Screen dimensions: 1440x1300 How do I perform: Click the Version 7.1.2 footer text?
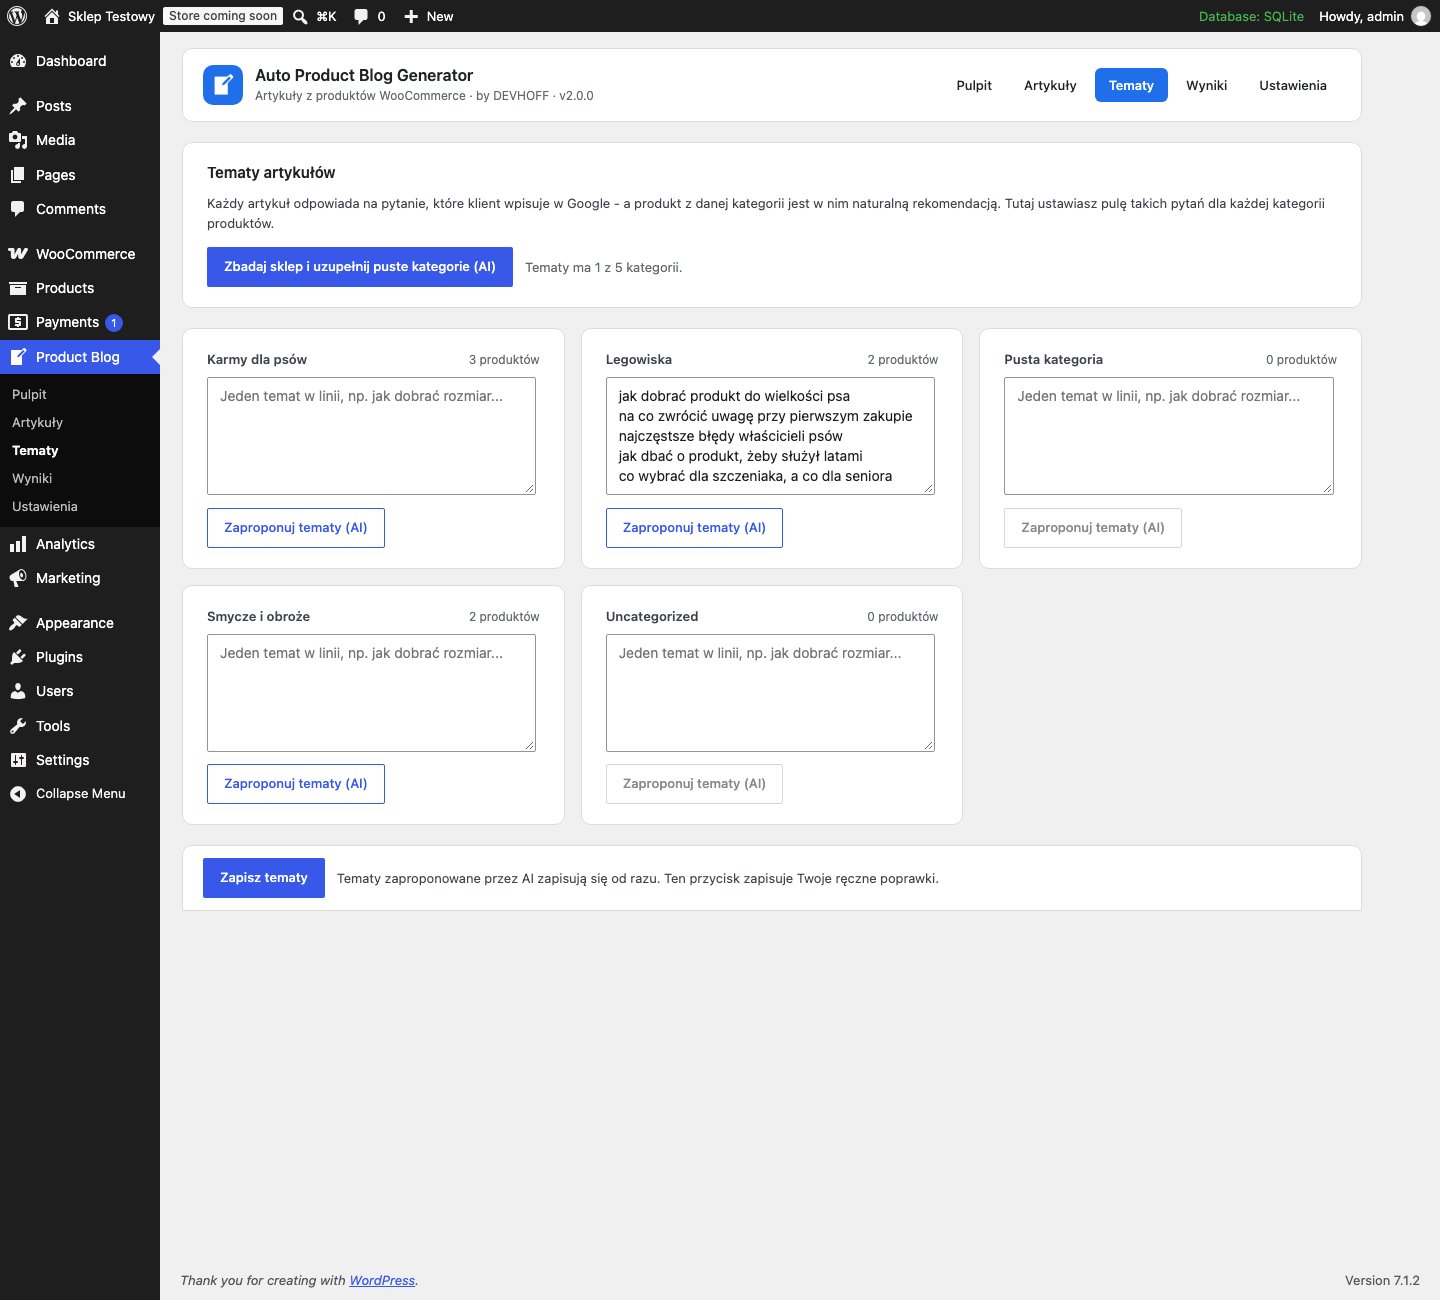coord(1382,1281)
